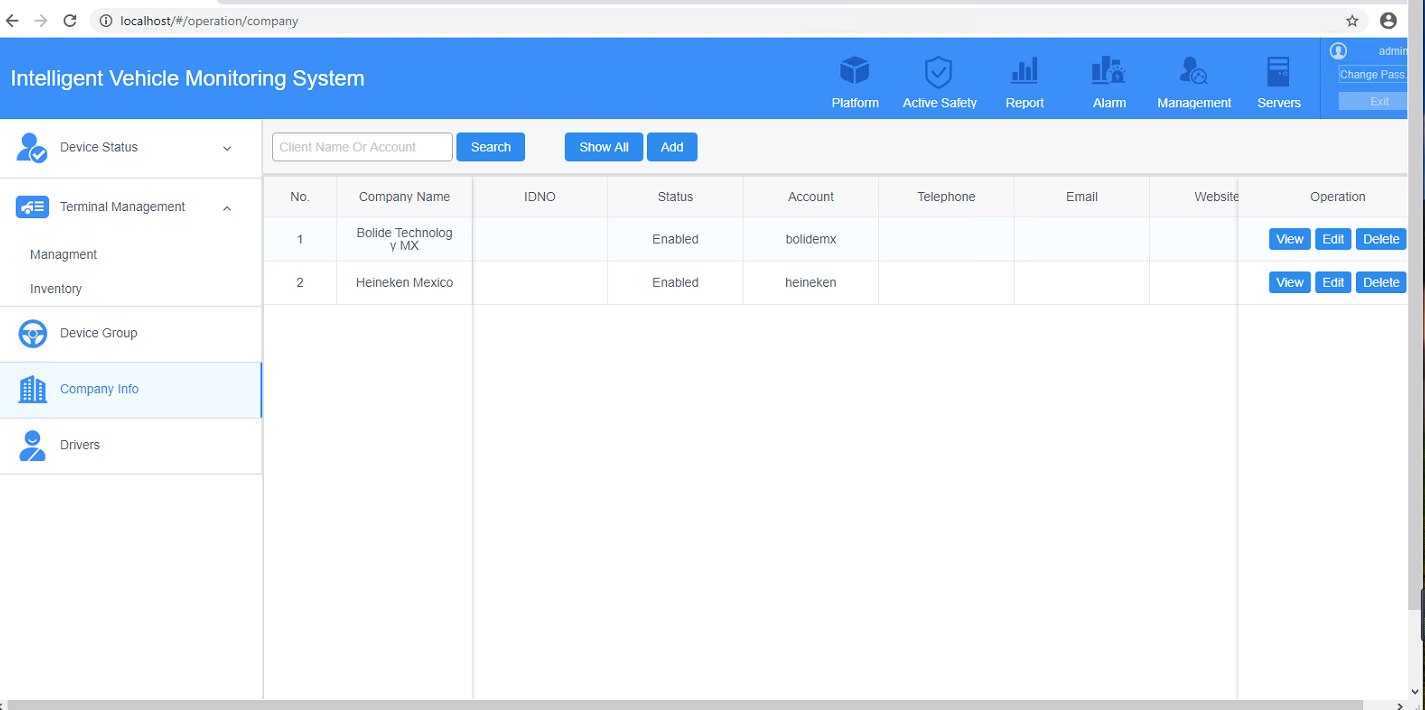Go back using browser back arrow
Image resolution: width=1425 pixels, height=710 pixels.
coord(12,20)
